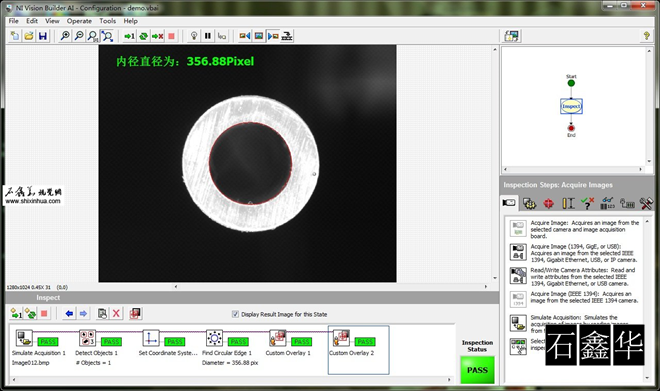Click the Save script toolbar icon
The image size is (660, 391).
pos(43,36)
